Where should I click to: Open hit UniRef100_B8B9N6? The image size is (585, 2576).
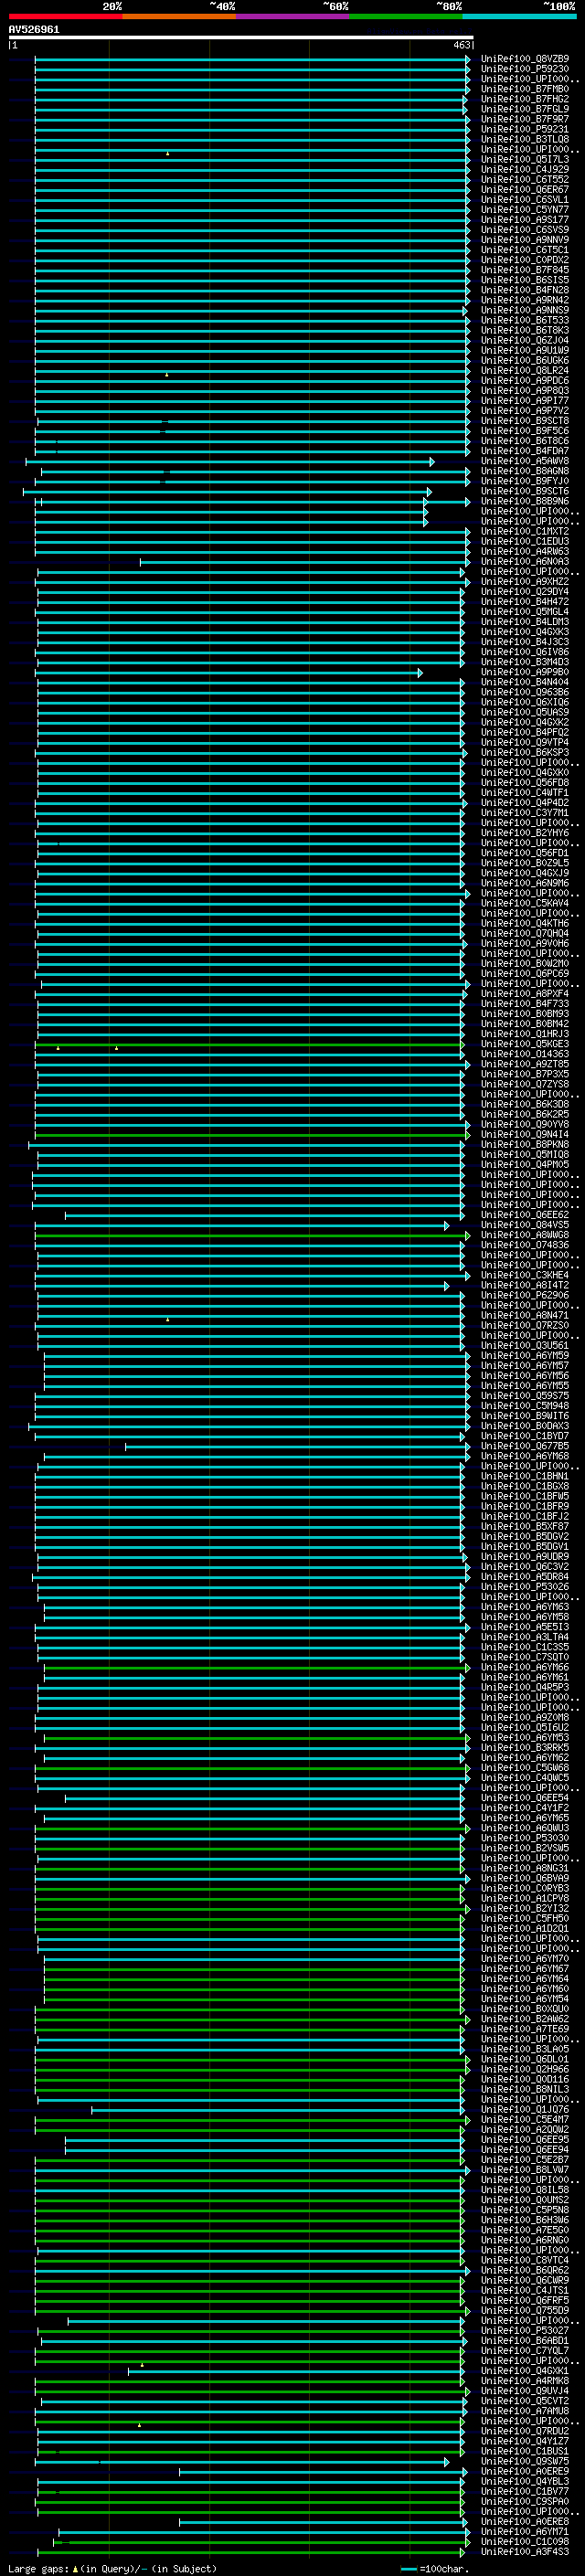click(524, 501)
